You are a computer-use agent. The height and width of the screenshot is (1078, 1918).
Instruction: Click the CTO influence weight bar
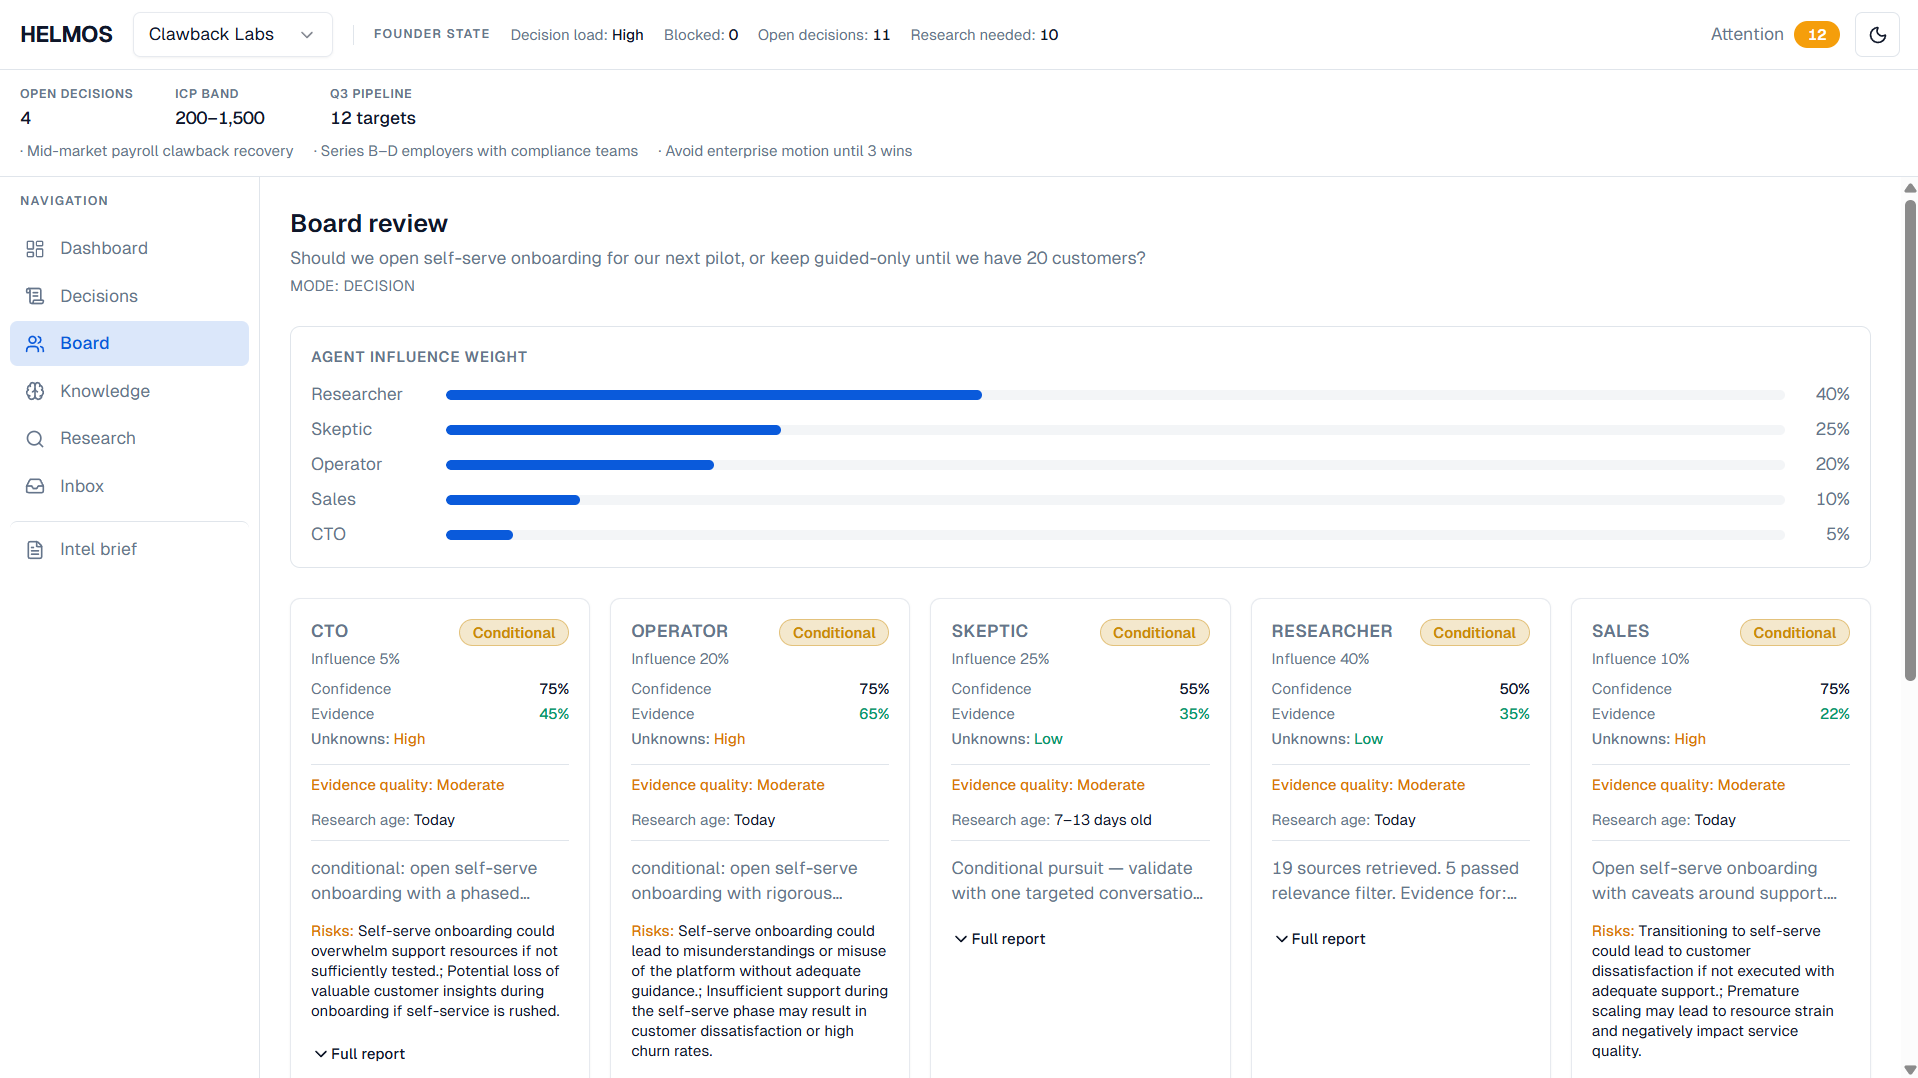click(x=1115, y=535)
